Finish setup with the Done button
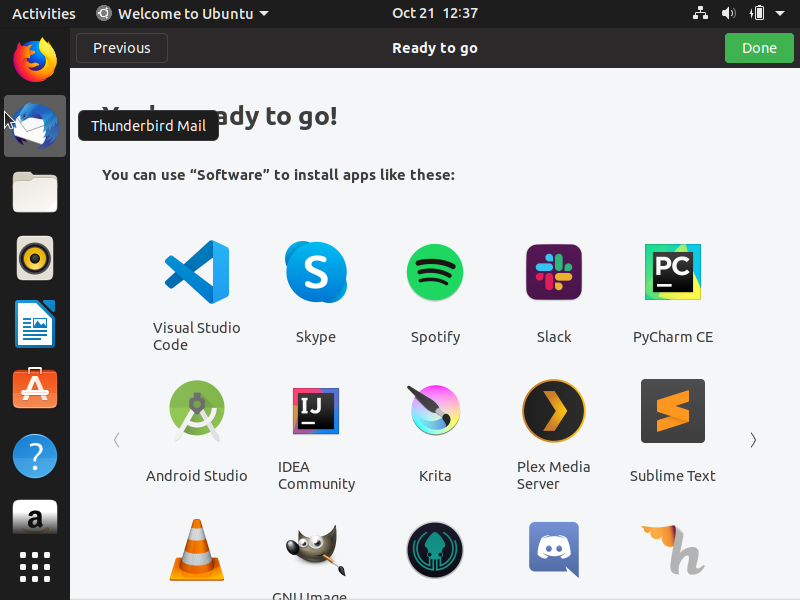800x600 pixels. pos(759,48)
